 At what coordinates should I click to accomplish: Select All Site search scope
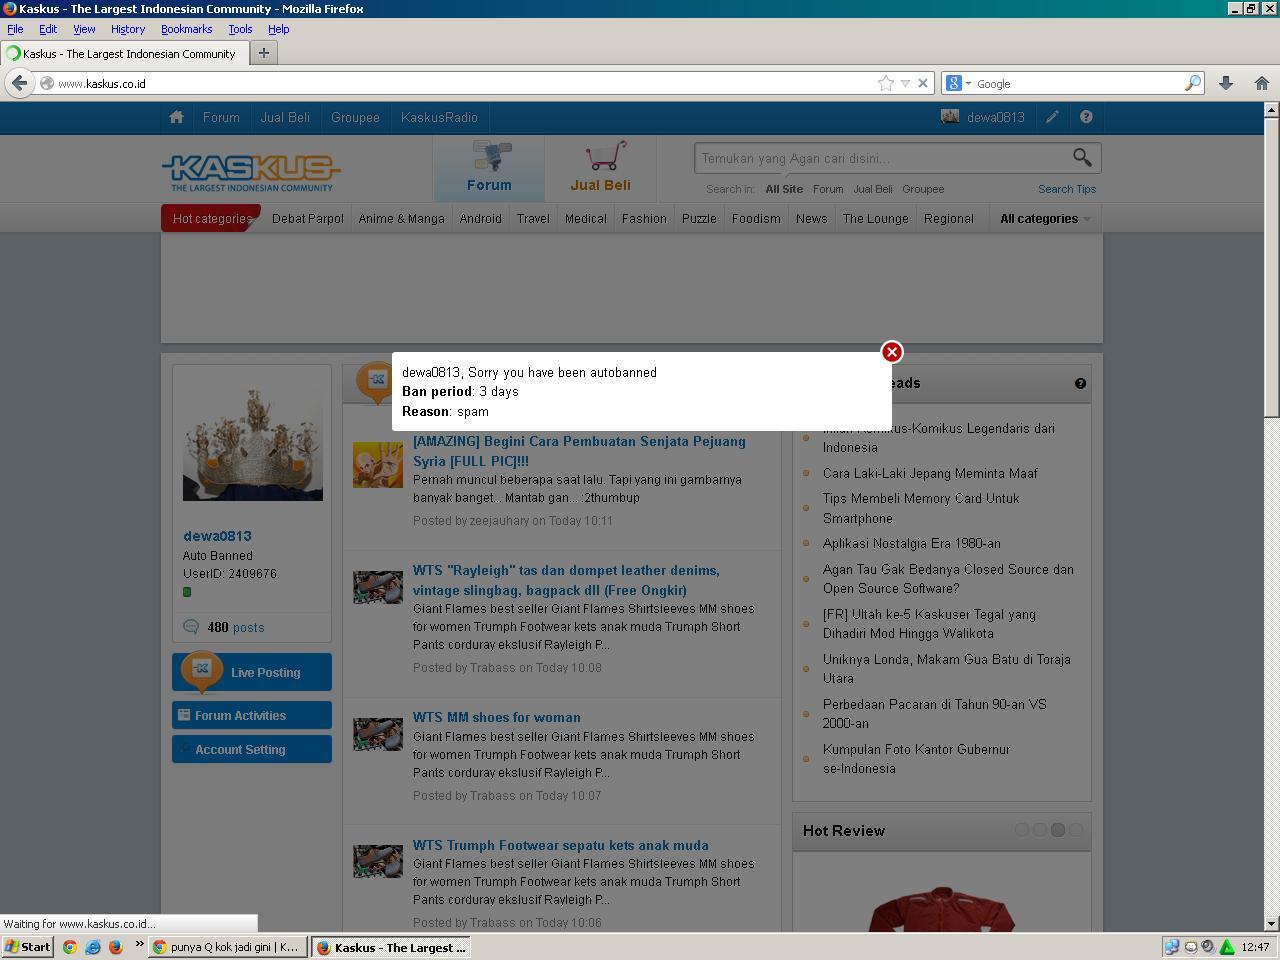(x=784, y=189)
